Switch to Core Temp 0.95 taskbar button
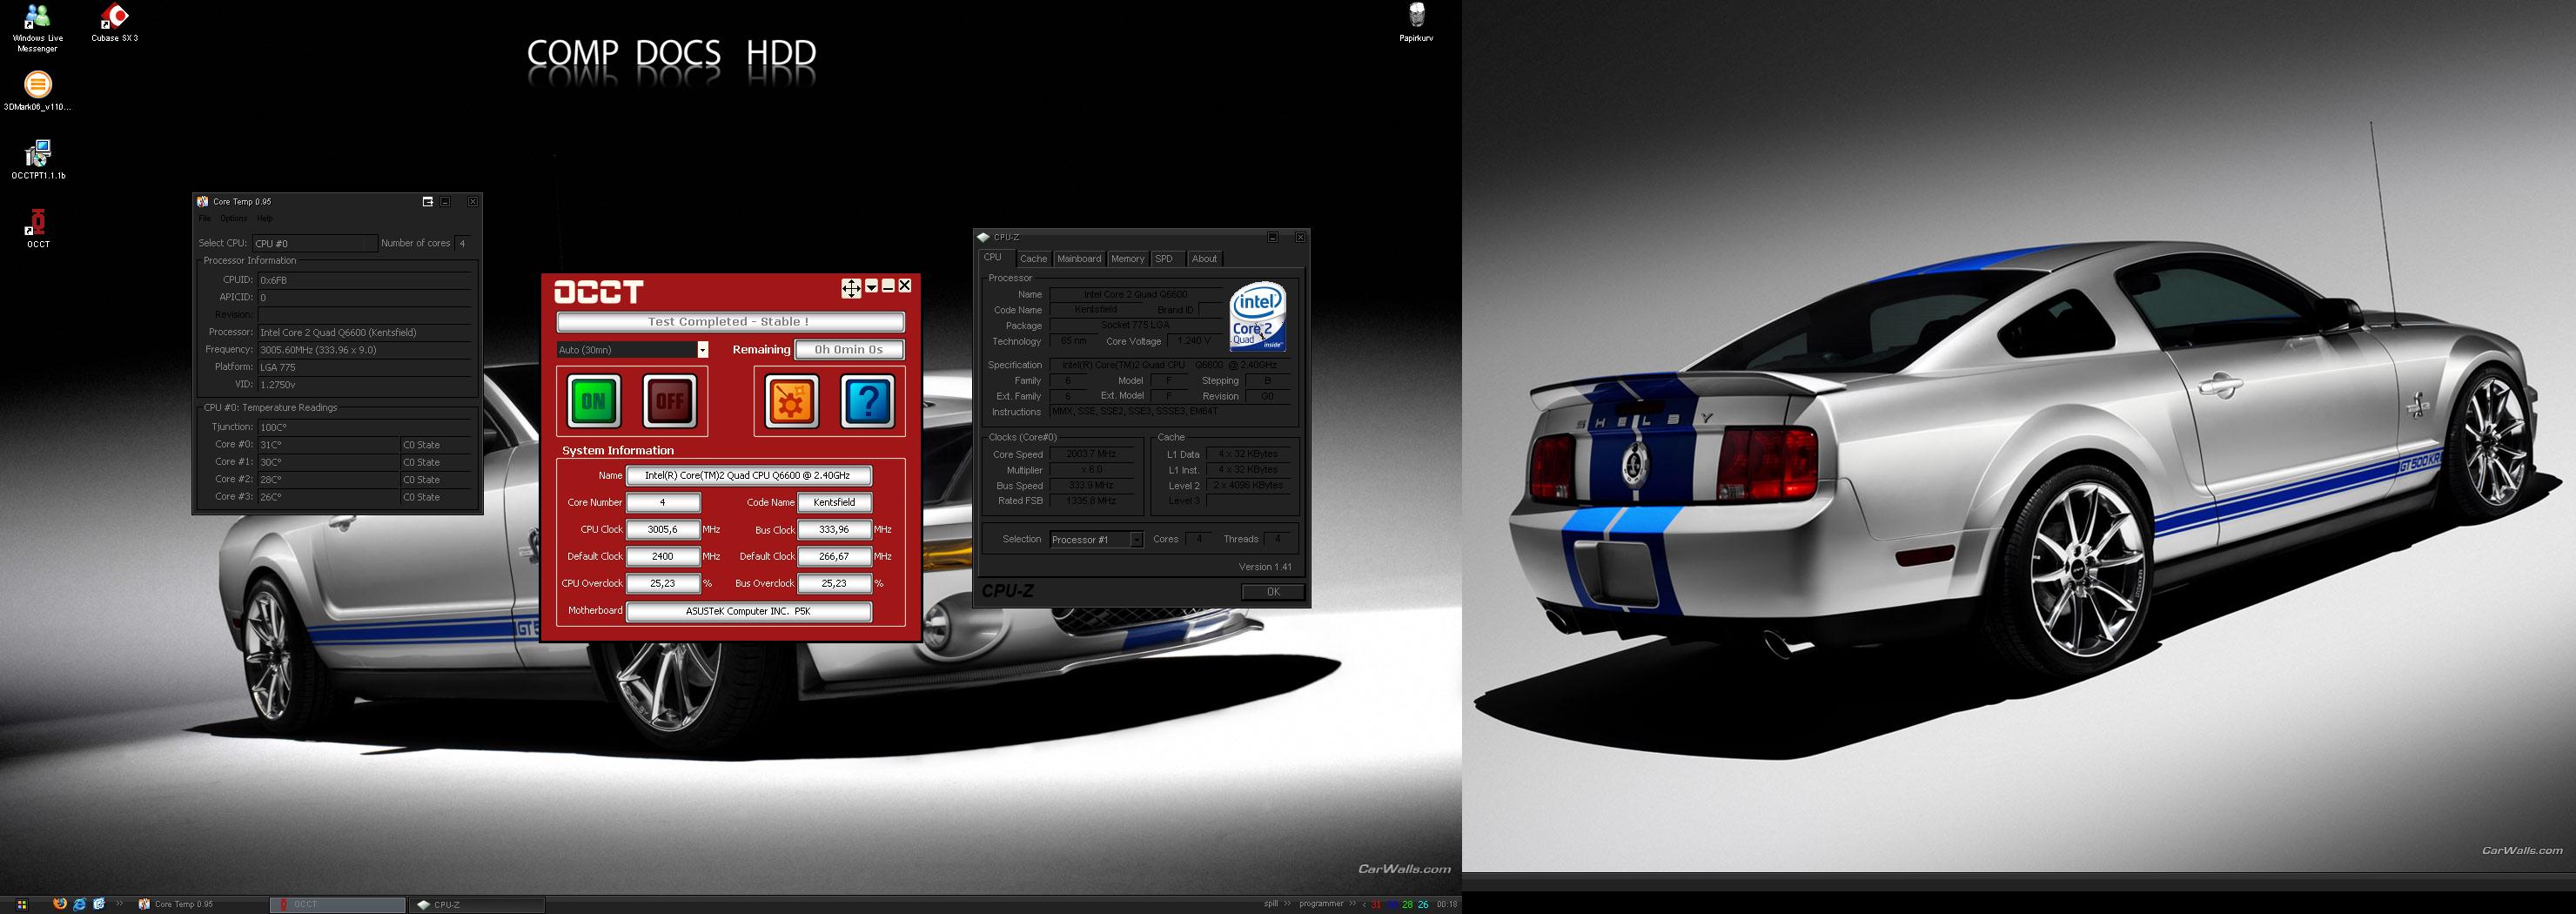This screenshot has height=914, width=2576. [x=200, y=904]
